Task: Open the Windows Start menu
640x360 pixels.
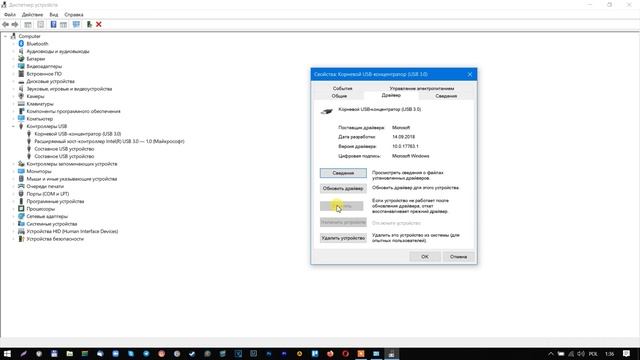Action: (7, 353)
